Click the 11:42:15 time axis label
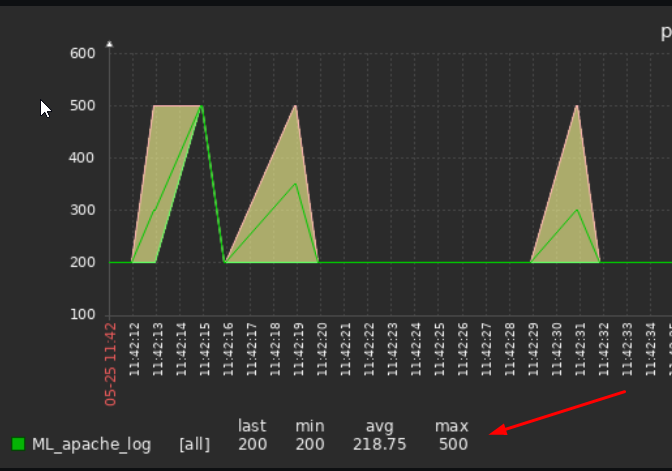 pos(204,350)
